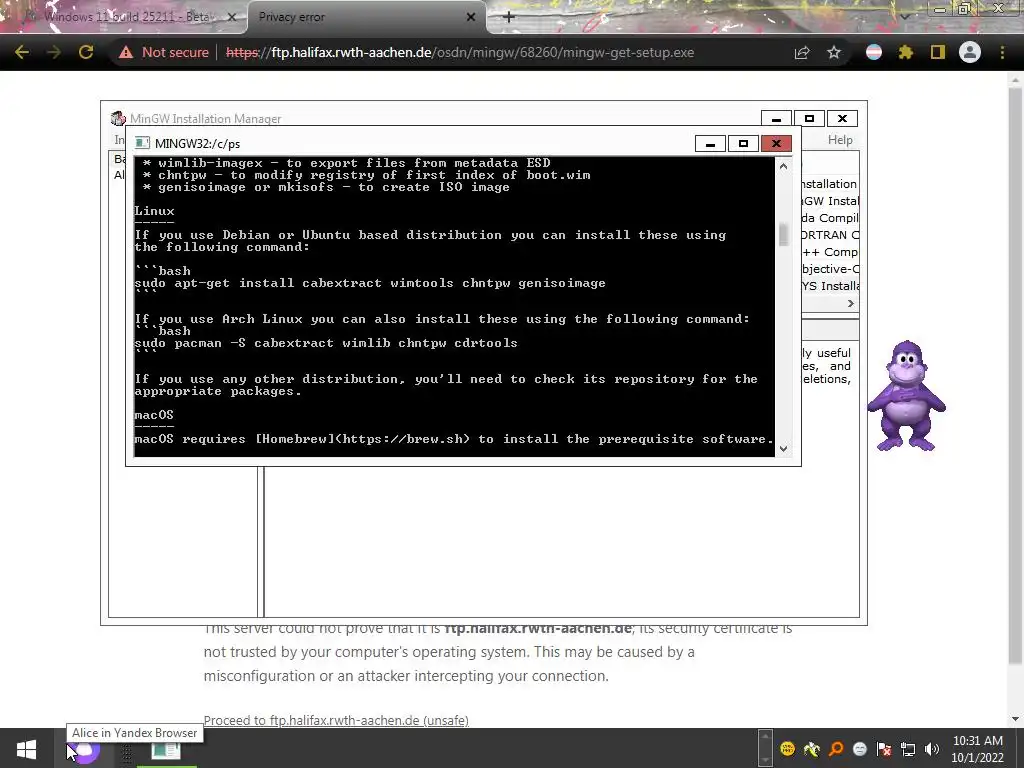Click the right arrow in MinGW package list scrollbar
The width and height of the screenshot is (1024, 768).
850,303
